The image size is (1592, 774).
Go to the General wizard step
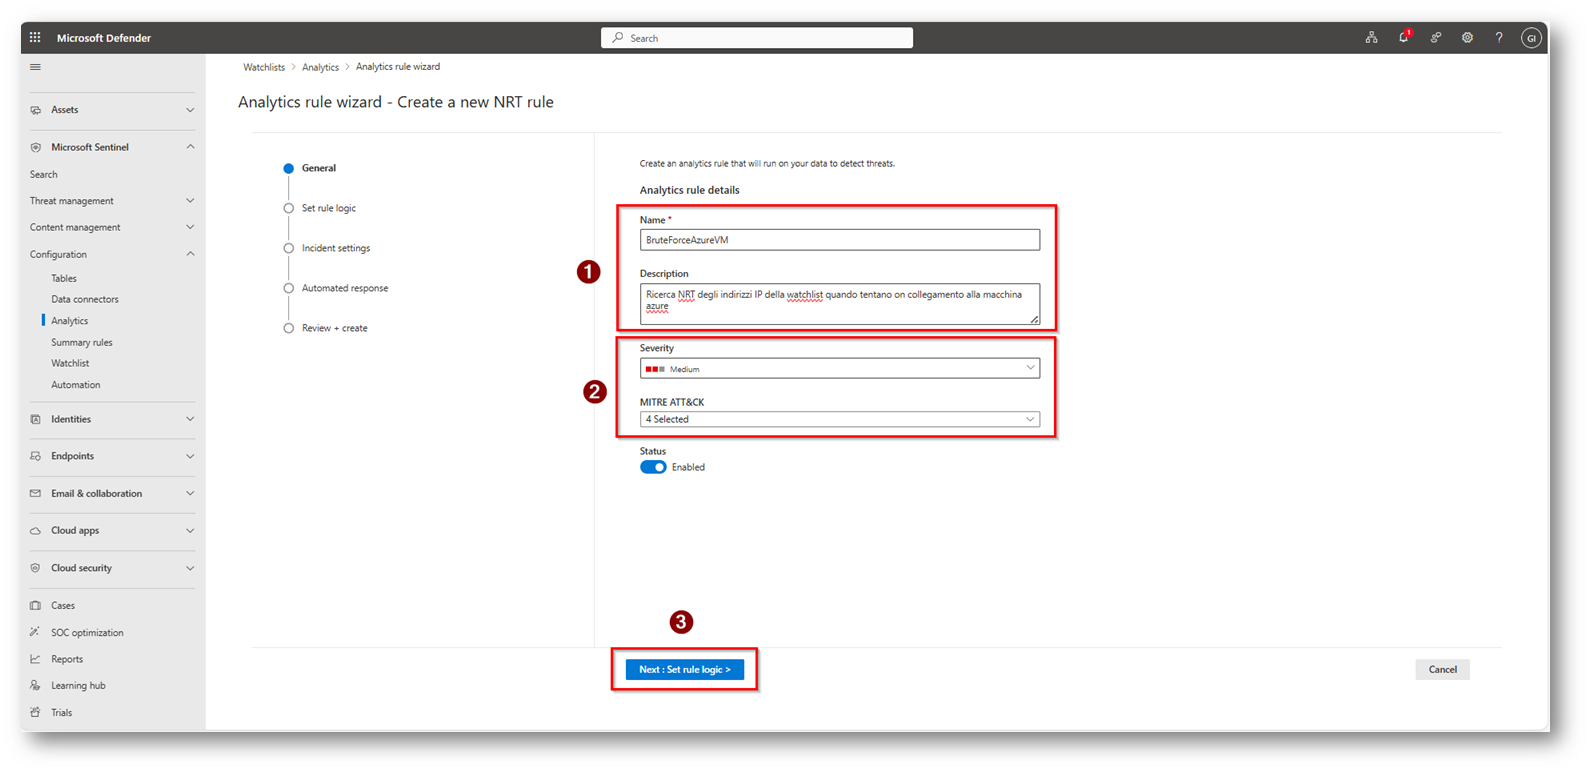[x=319, y=168]
